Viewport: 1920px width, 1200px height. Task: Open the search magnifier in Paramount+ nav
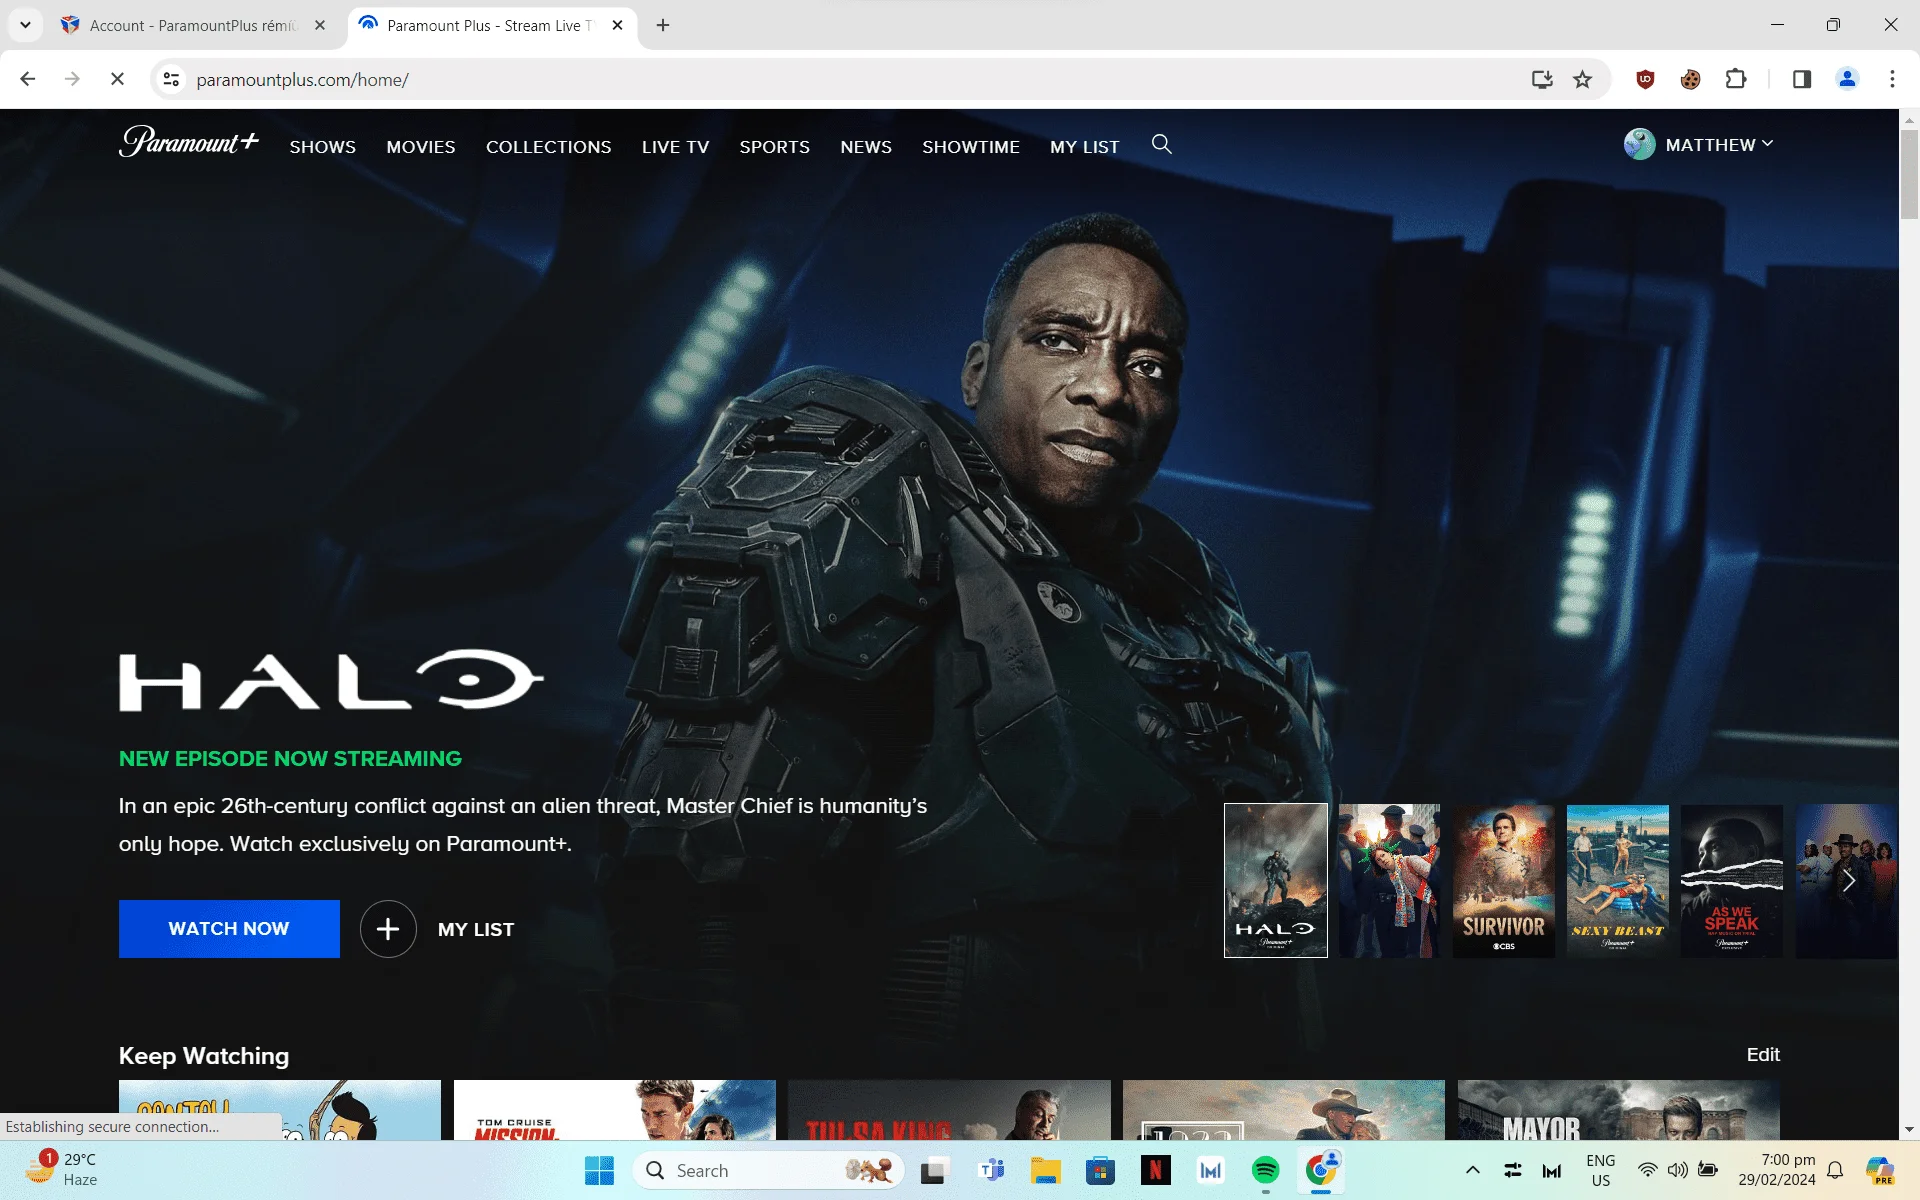click(1161, 144)
